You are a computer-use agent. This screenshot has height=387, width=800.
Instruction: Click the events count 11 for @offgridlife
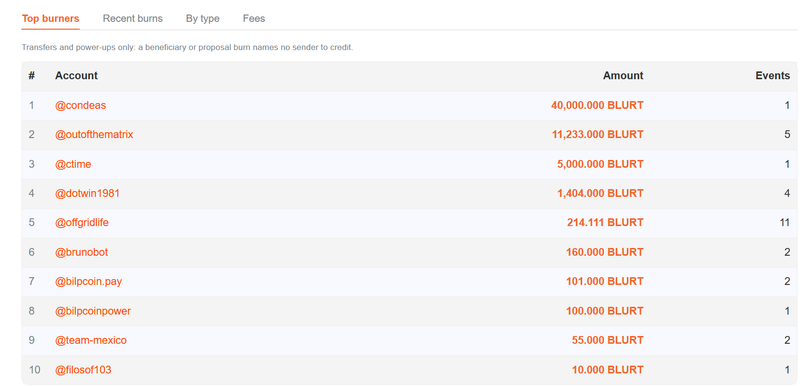coord(785,223)
